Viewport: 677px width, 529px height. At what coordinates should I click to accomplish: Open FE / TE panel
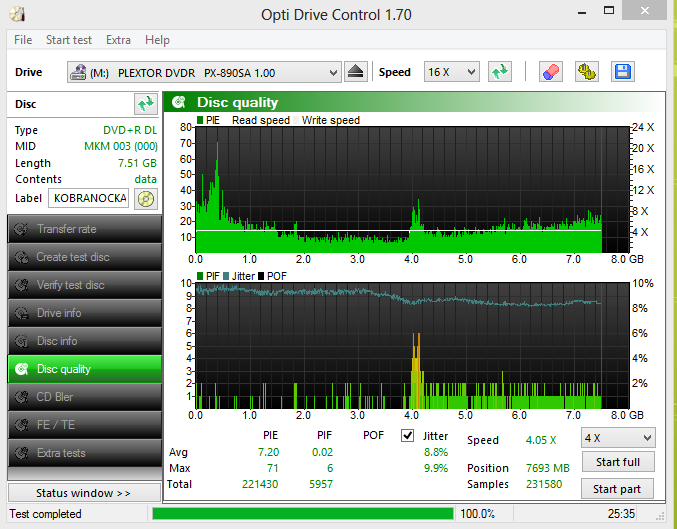pyautogui.click(x=85, y=425)
